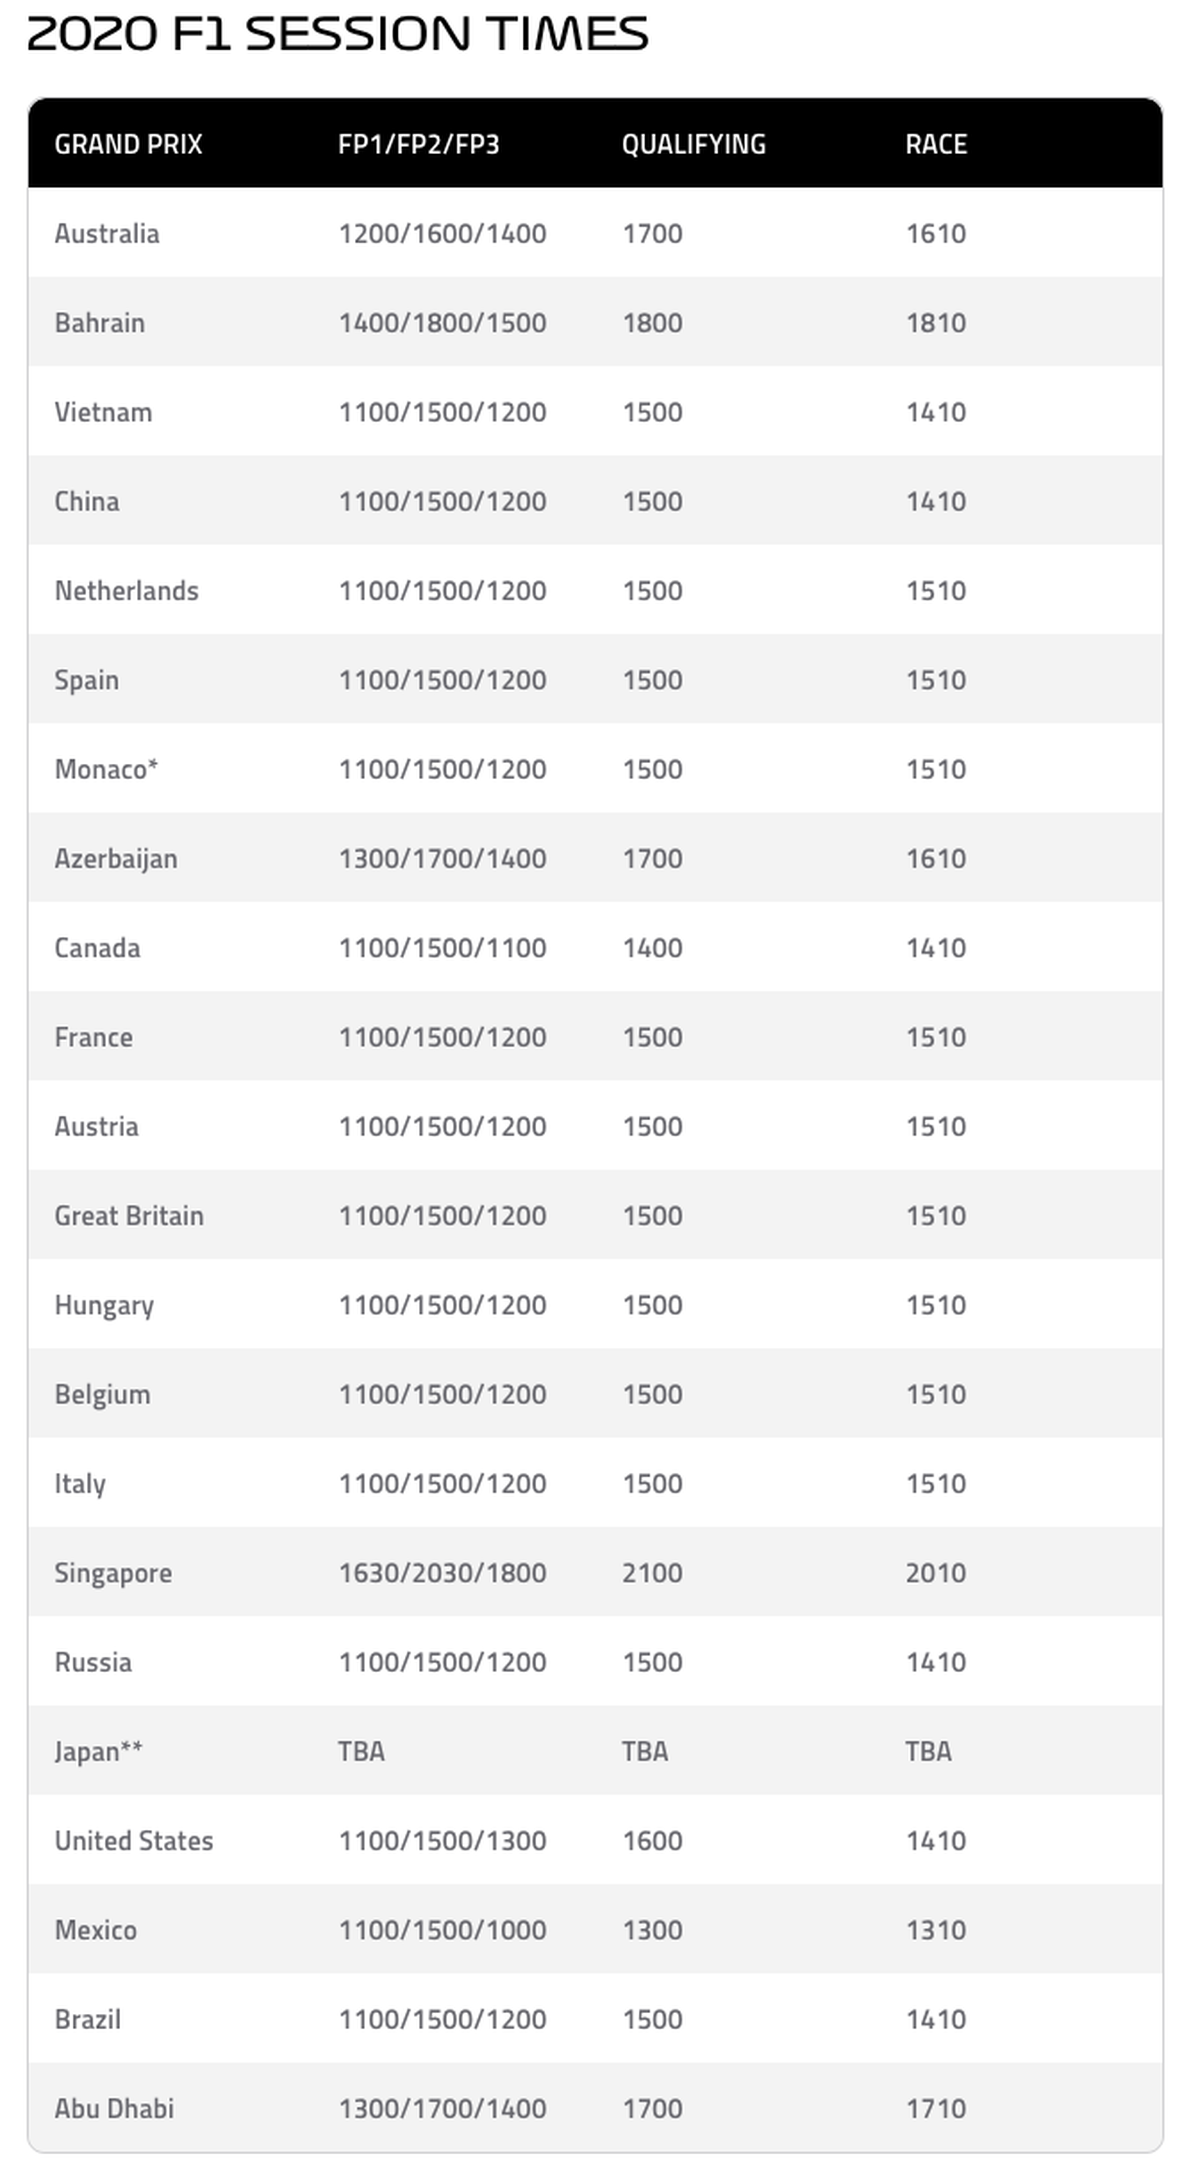Select Japan's TBA race time
Screen dimensions: 1200x2168
(928, 1752)
